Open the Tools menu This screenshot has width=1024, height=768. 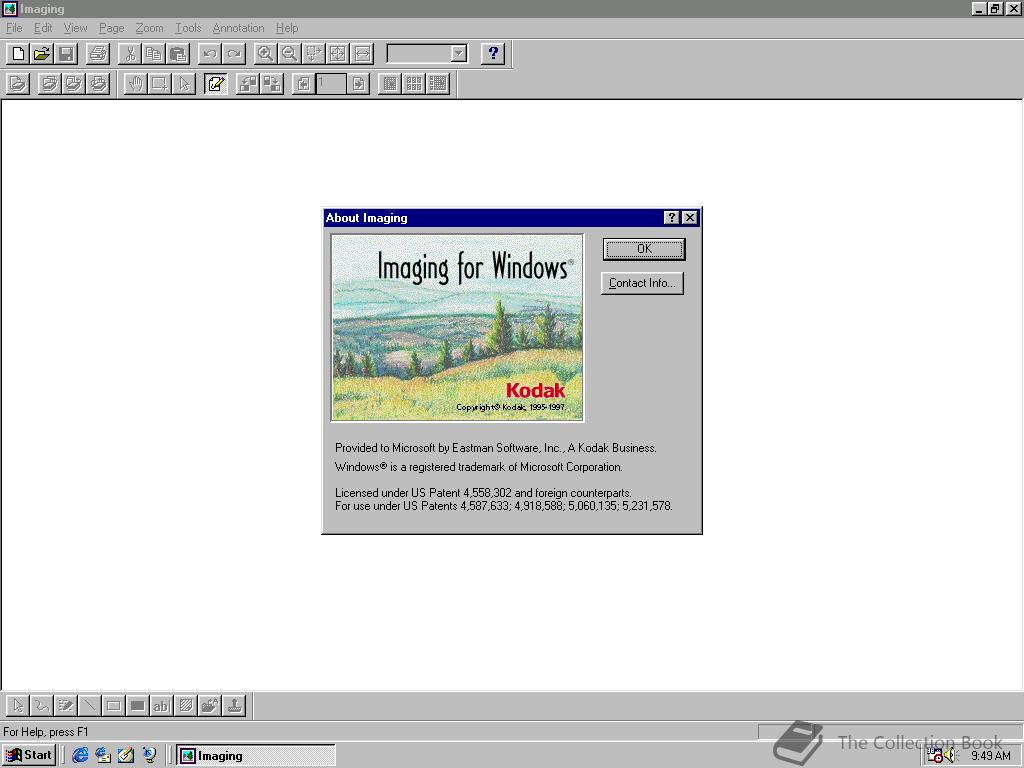188,28
